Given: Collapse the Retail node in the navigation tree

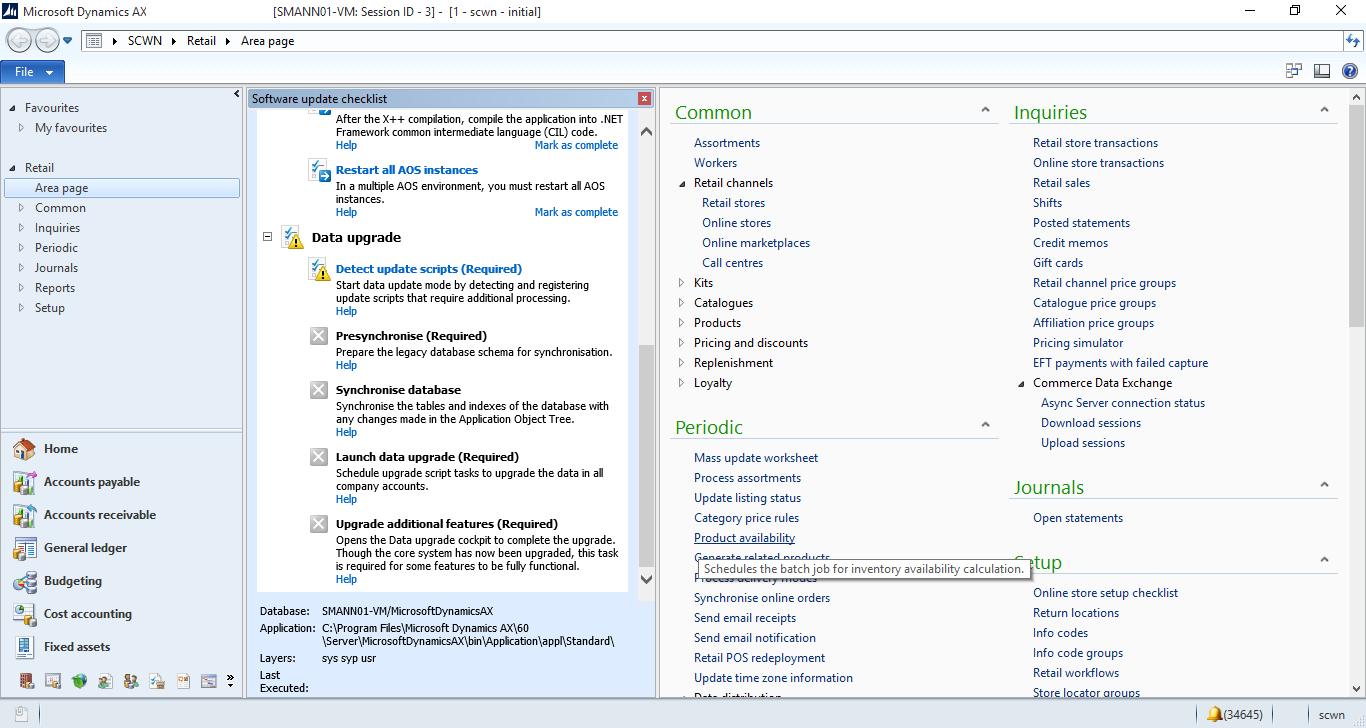Looking at the screenshot, I should [x=12, y=168].
